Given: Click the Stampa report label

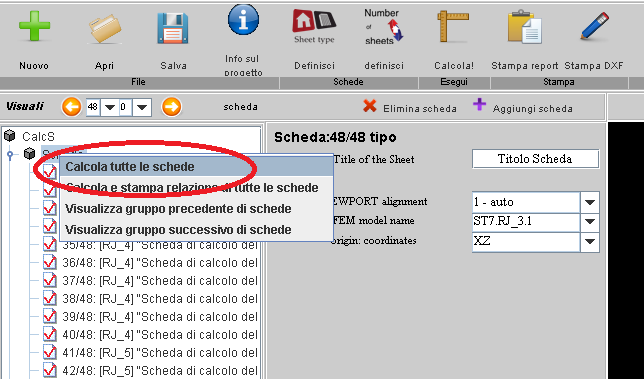Looking at the screenshot, I should (x=525, y=66).
